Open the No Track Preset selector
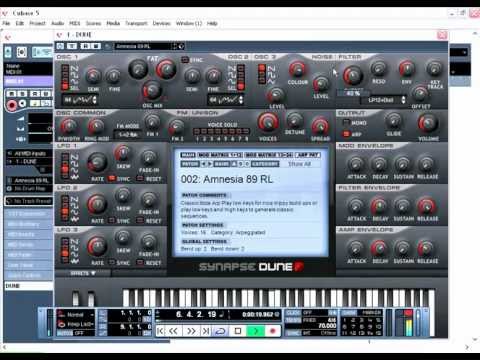 click(29, 201)
